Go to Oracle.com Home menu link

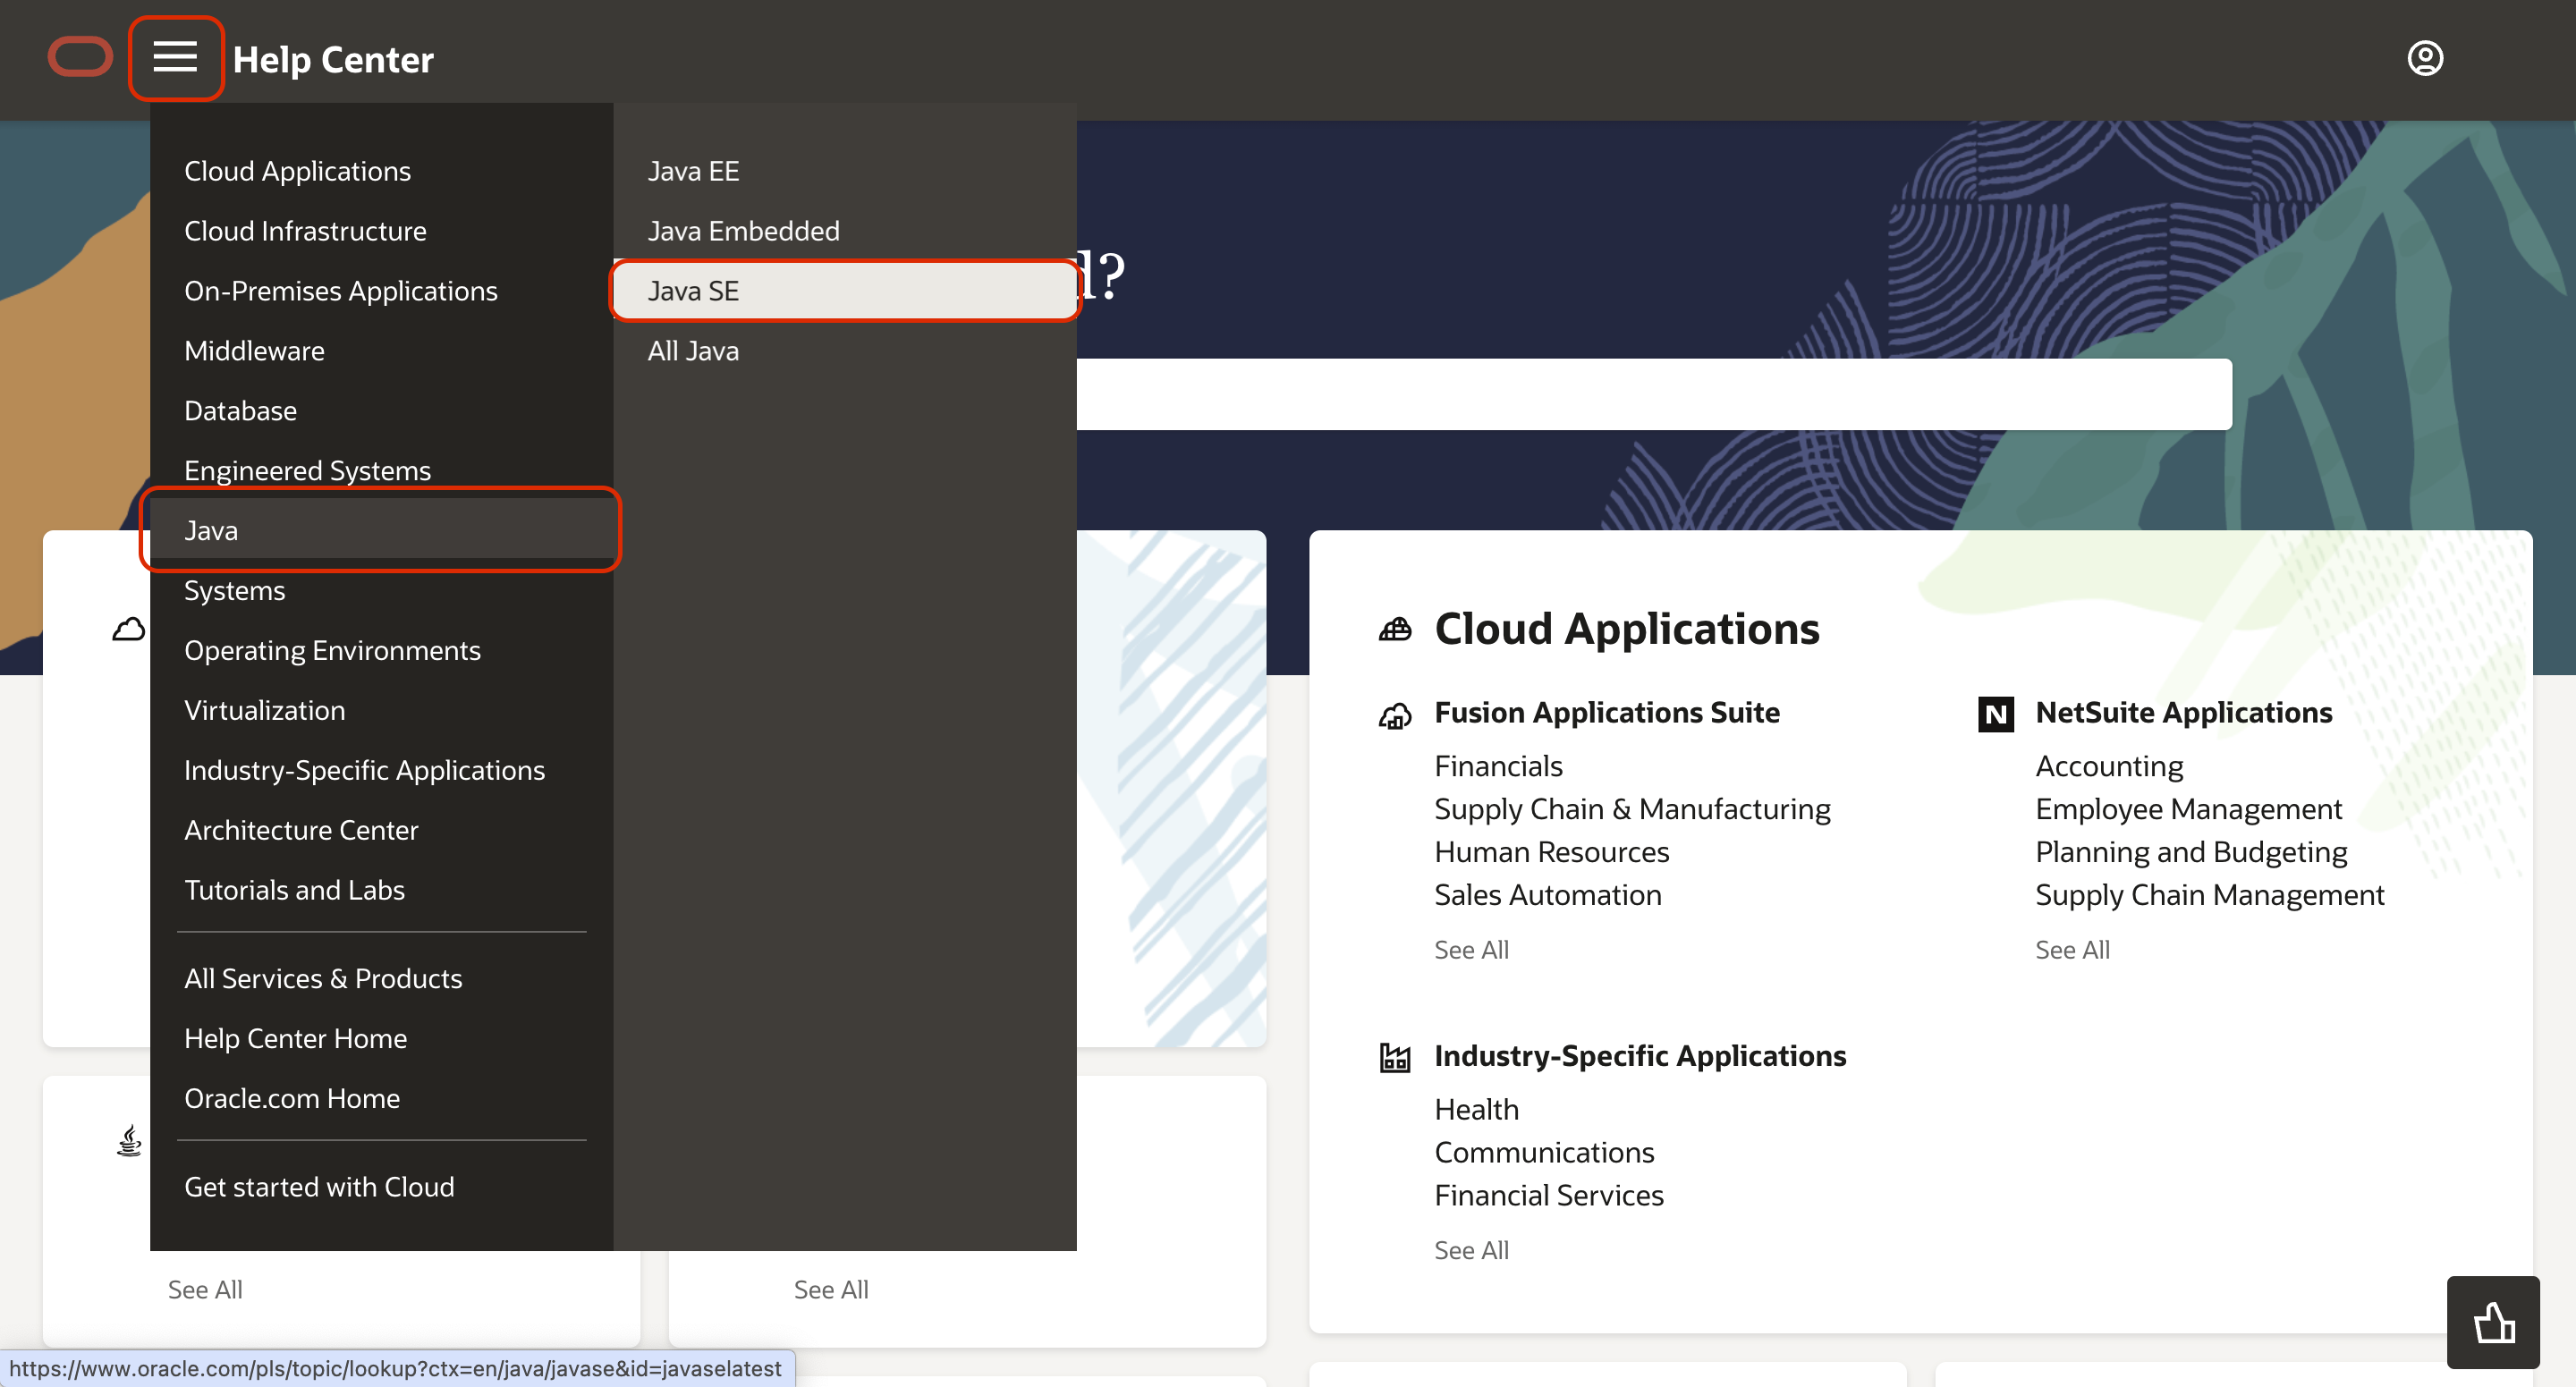292,1098
